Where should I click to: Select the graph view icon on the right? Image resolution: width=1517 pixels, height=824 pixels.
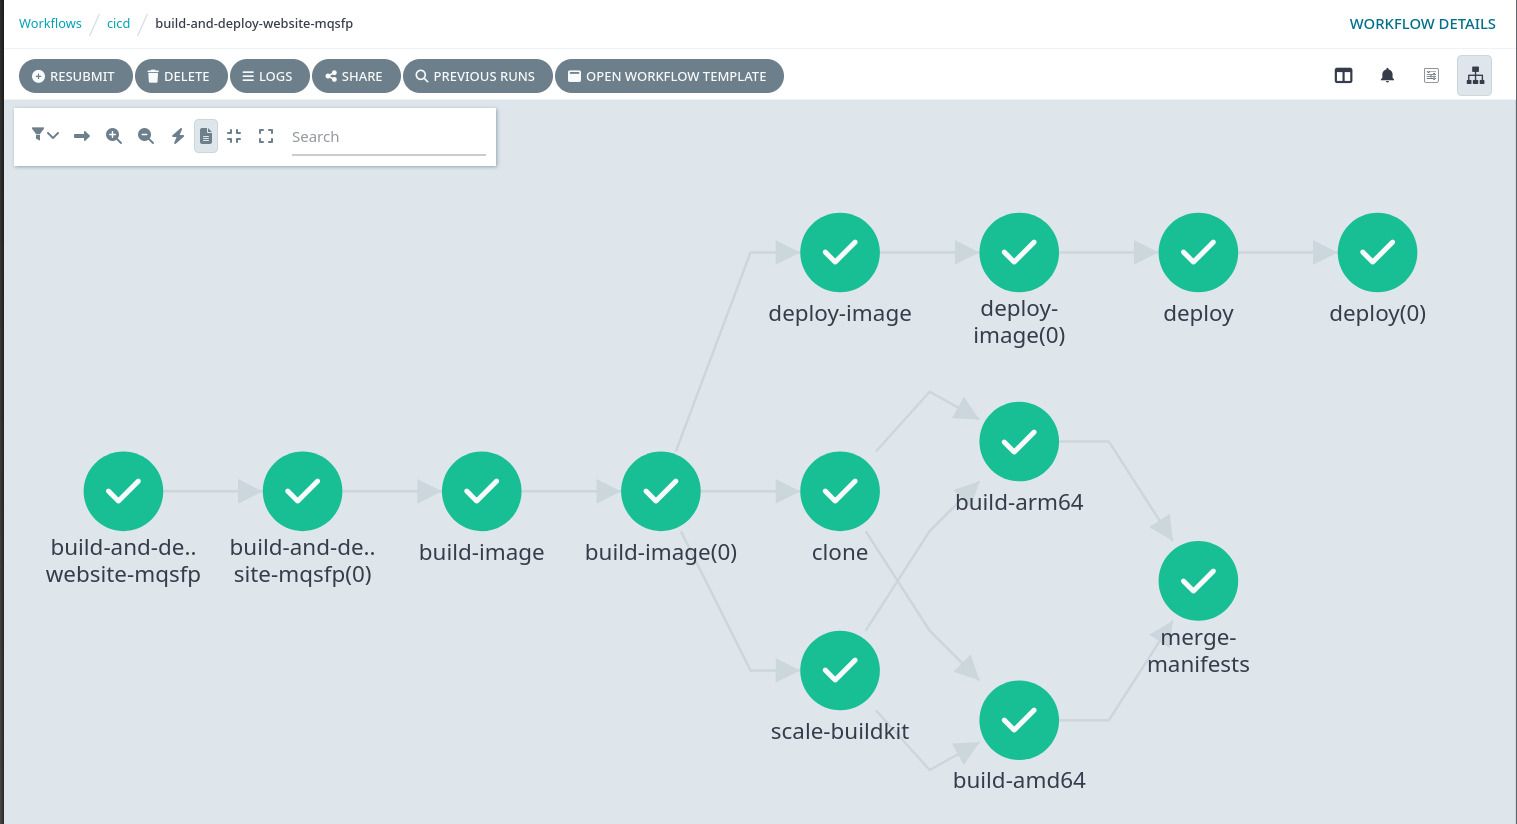[1475, 75]
